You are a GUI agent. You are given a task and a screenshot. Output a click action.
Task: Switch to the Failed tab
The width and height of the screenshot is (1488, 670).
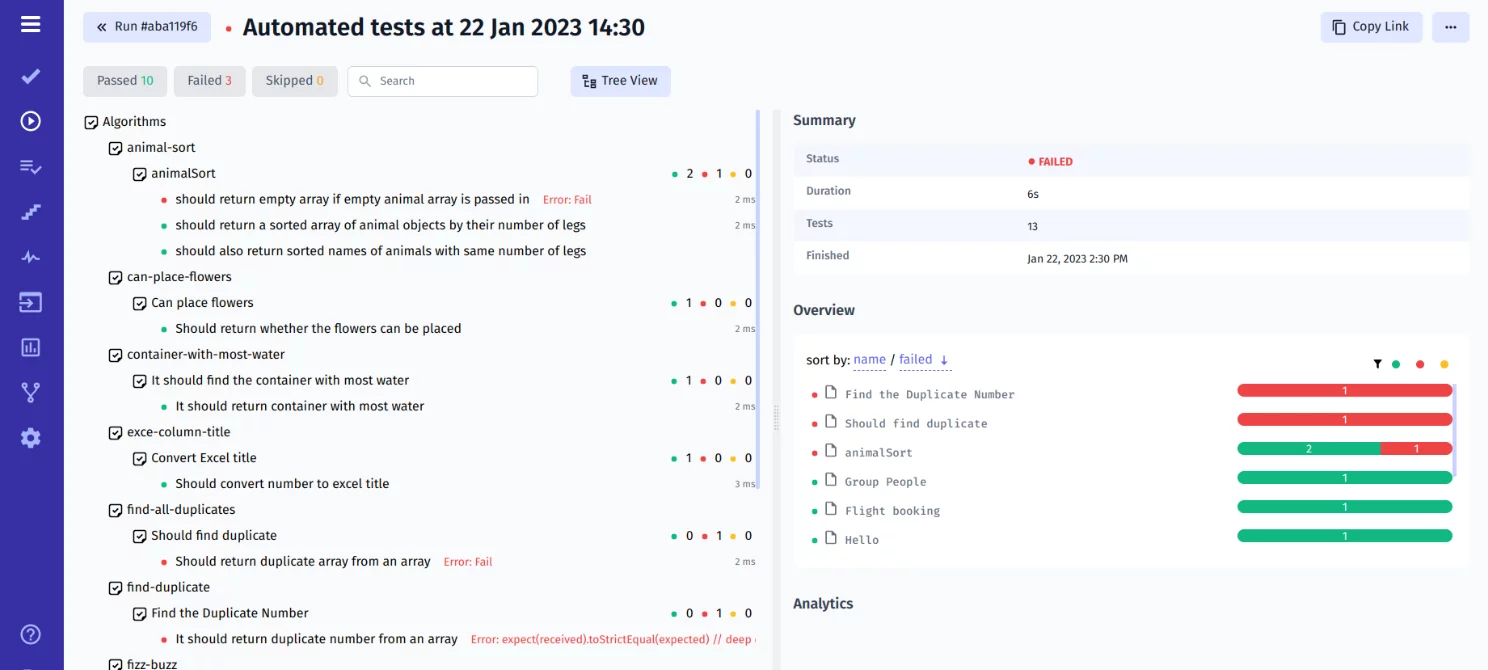tap(209, 81)
